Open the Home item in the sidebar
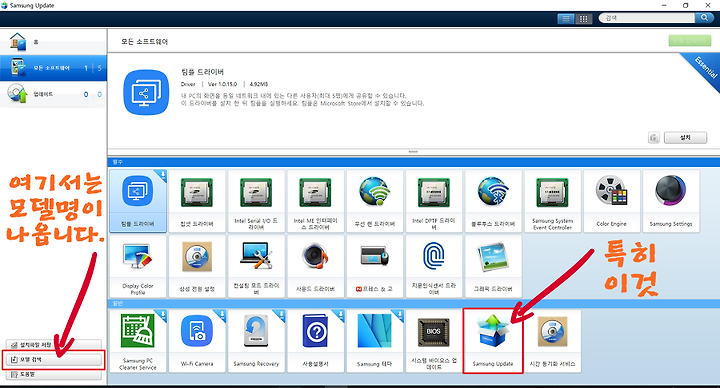The image size is (720, 388). point(53,42)
